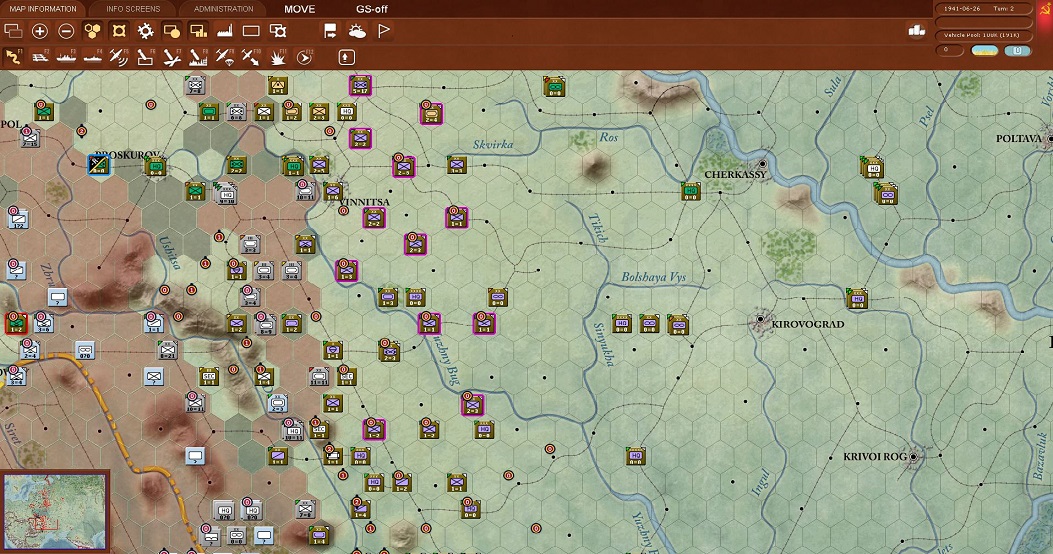Switch to the Info Screens tab
Viewport: 1053px width, 554px height.
133,9
